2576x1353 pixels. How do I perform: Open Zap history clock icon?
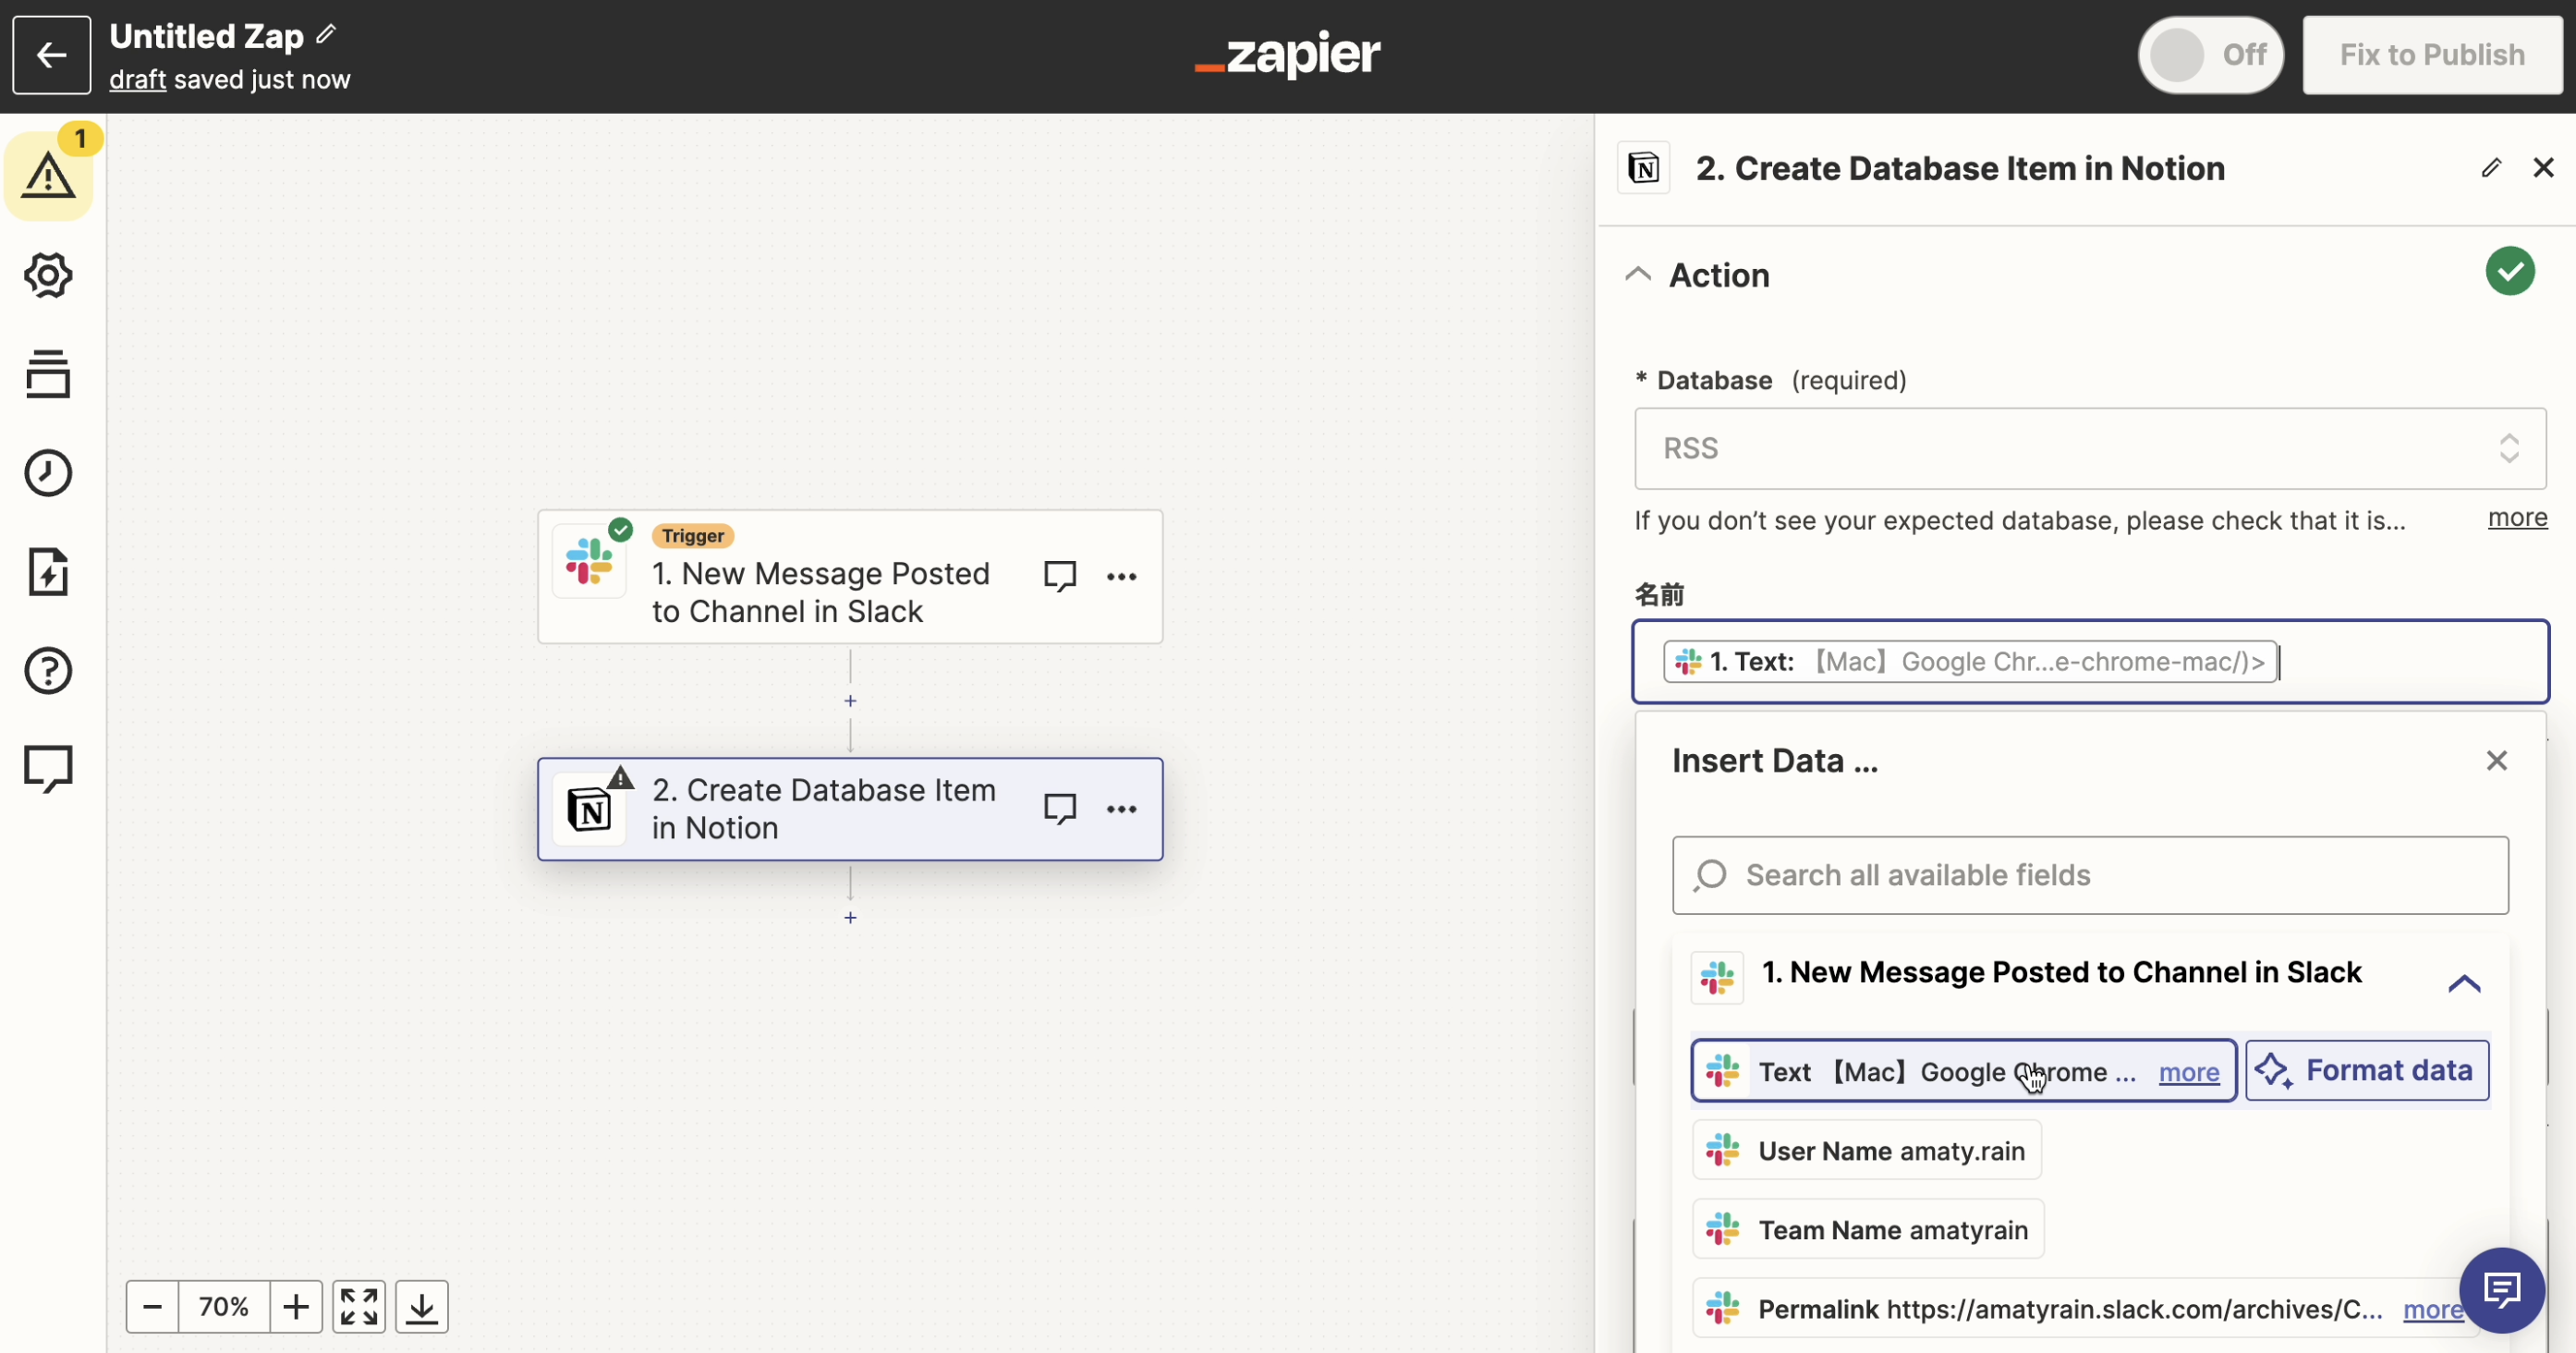[x=47, y=472]
